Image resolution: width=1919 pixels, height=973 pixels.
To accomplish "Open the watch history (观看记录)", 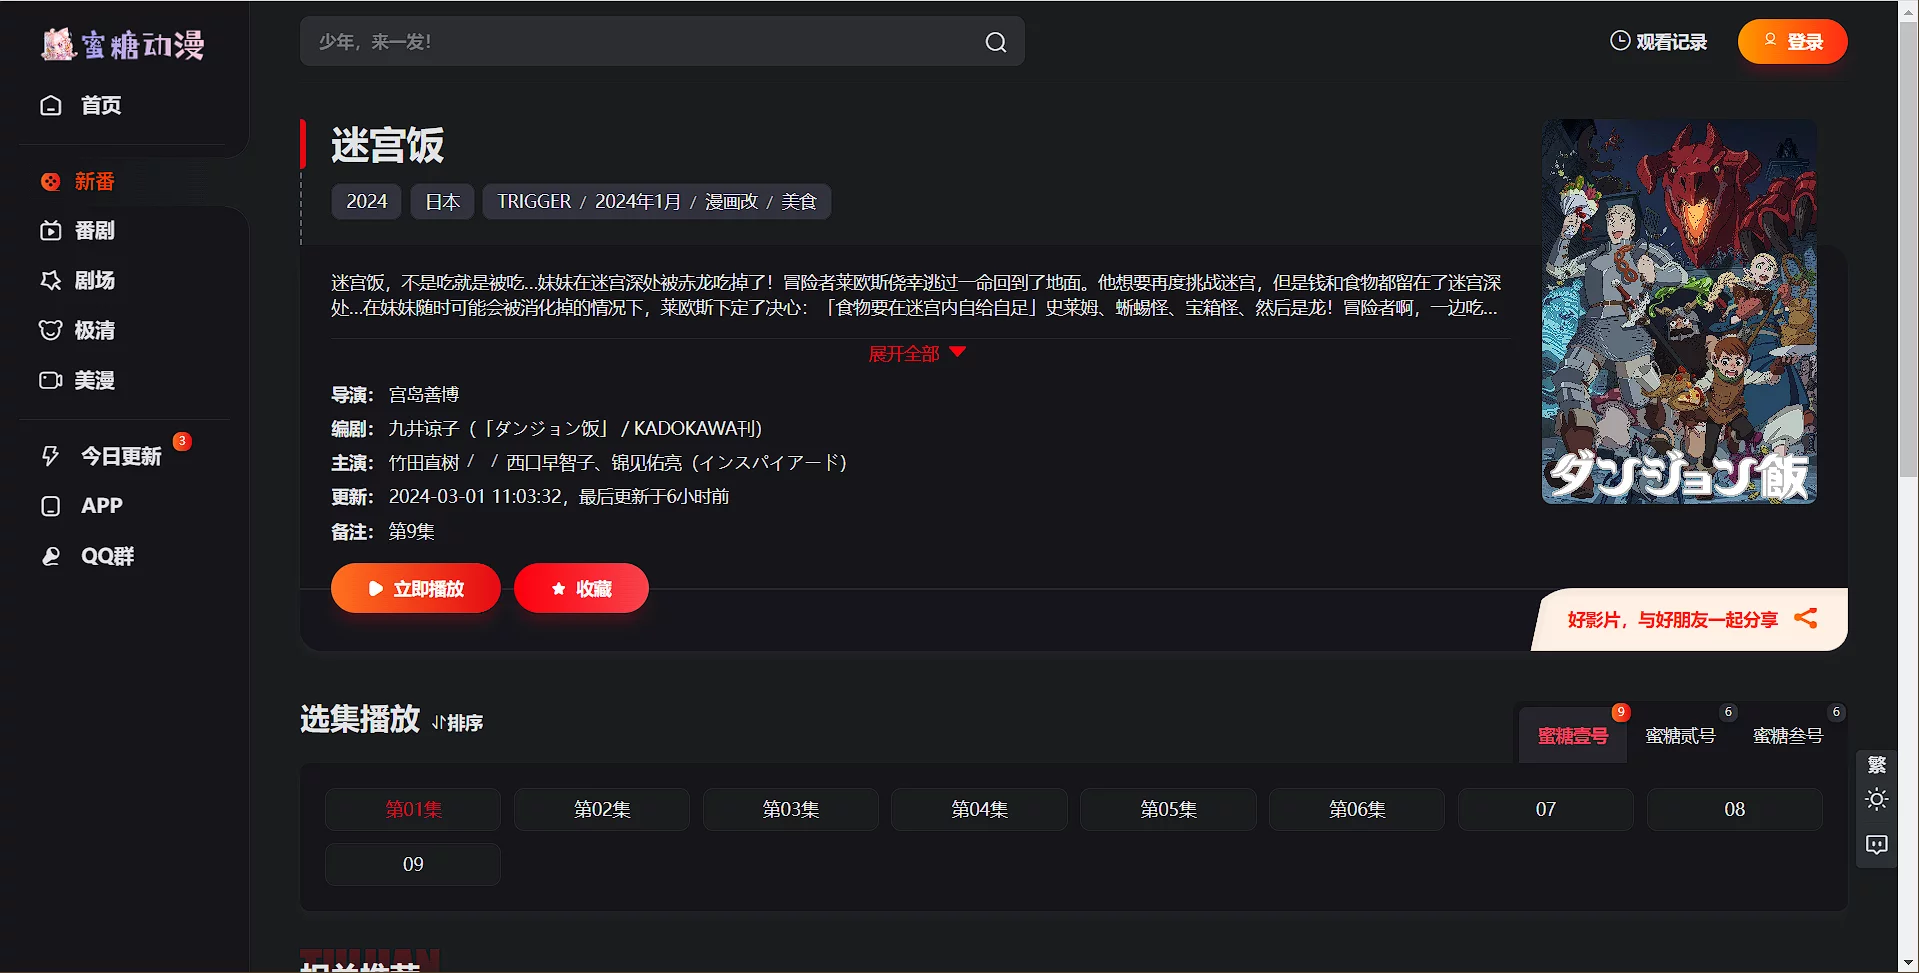I will click(x=1658, y=42).
